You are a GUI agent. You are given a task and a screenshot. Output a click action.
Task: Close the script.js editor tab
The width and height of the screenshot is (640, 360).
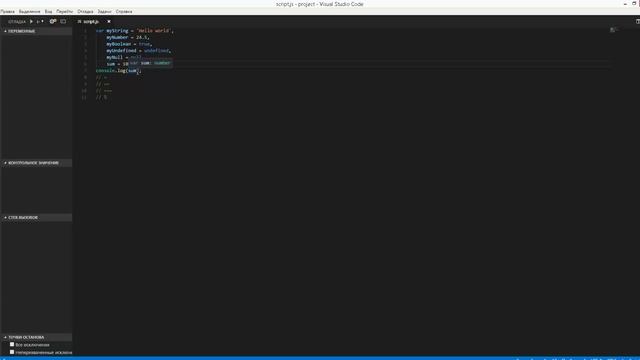tap(109, 22)
